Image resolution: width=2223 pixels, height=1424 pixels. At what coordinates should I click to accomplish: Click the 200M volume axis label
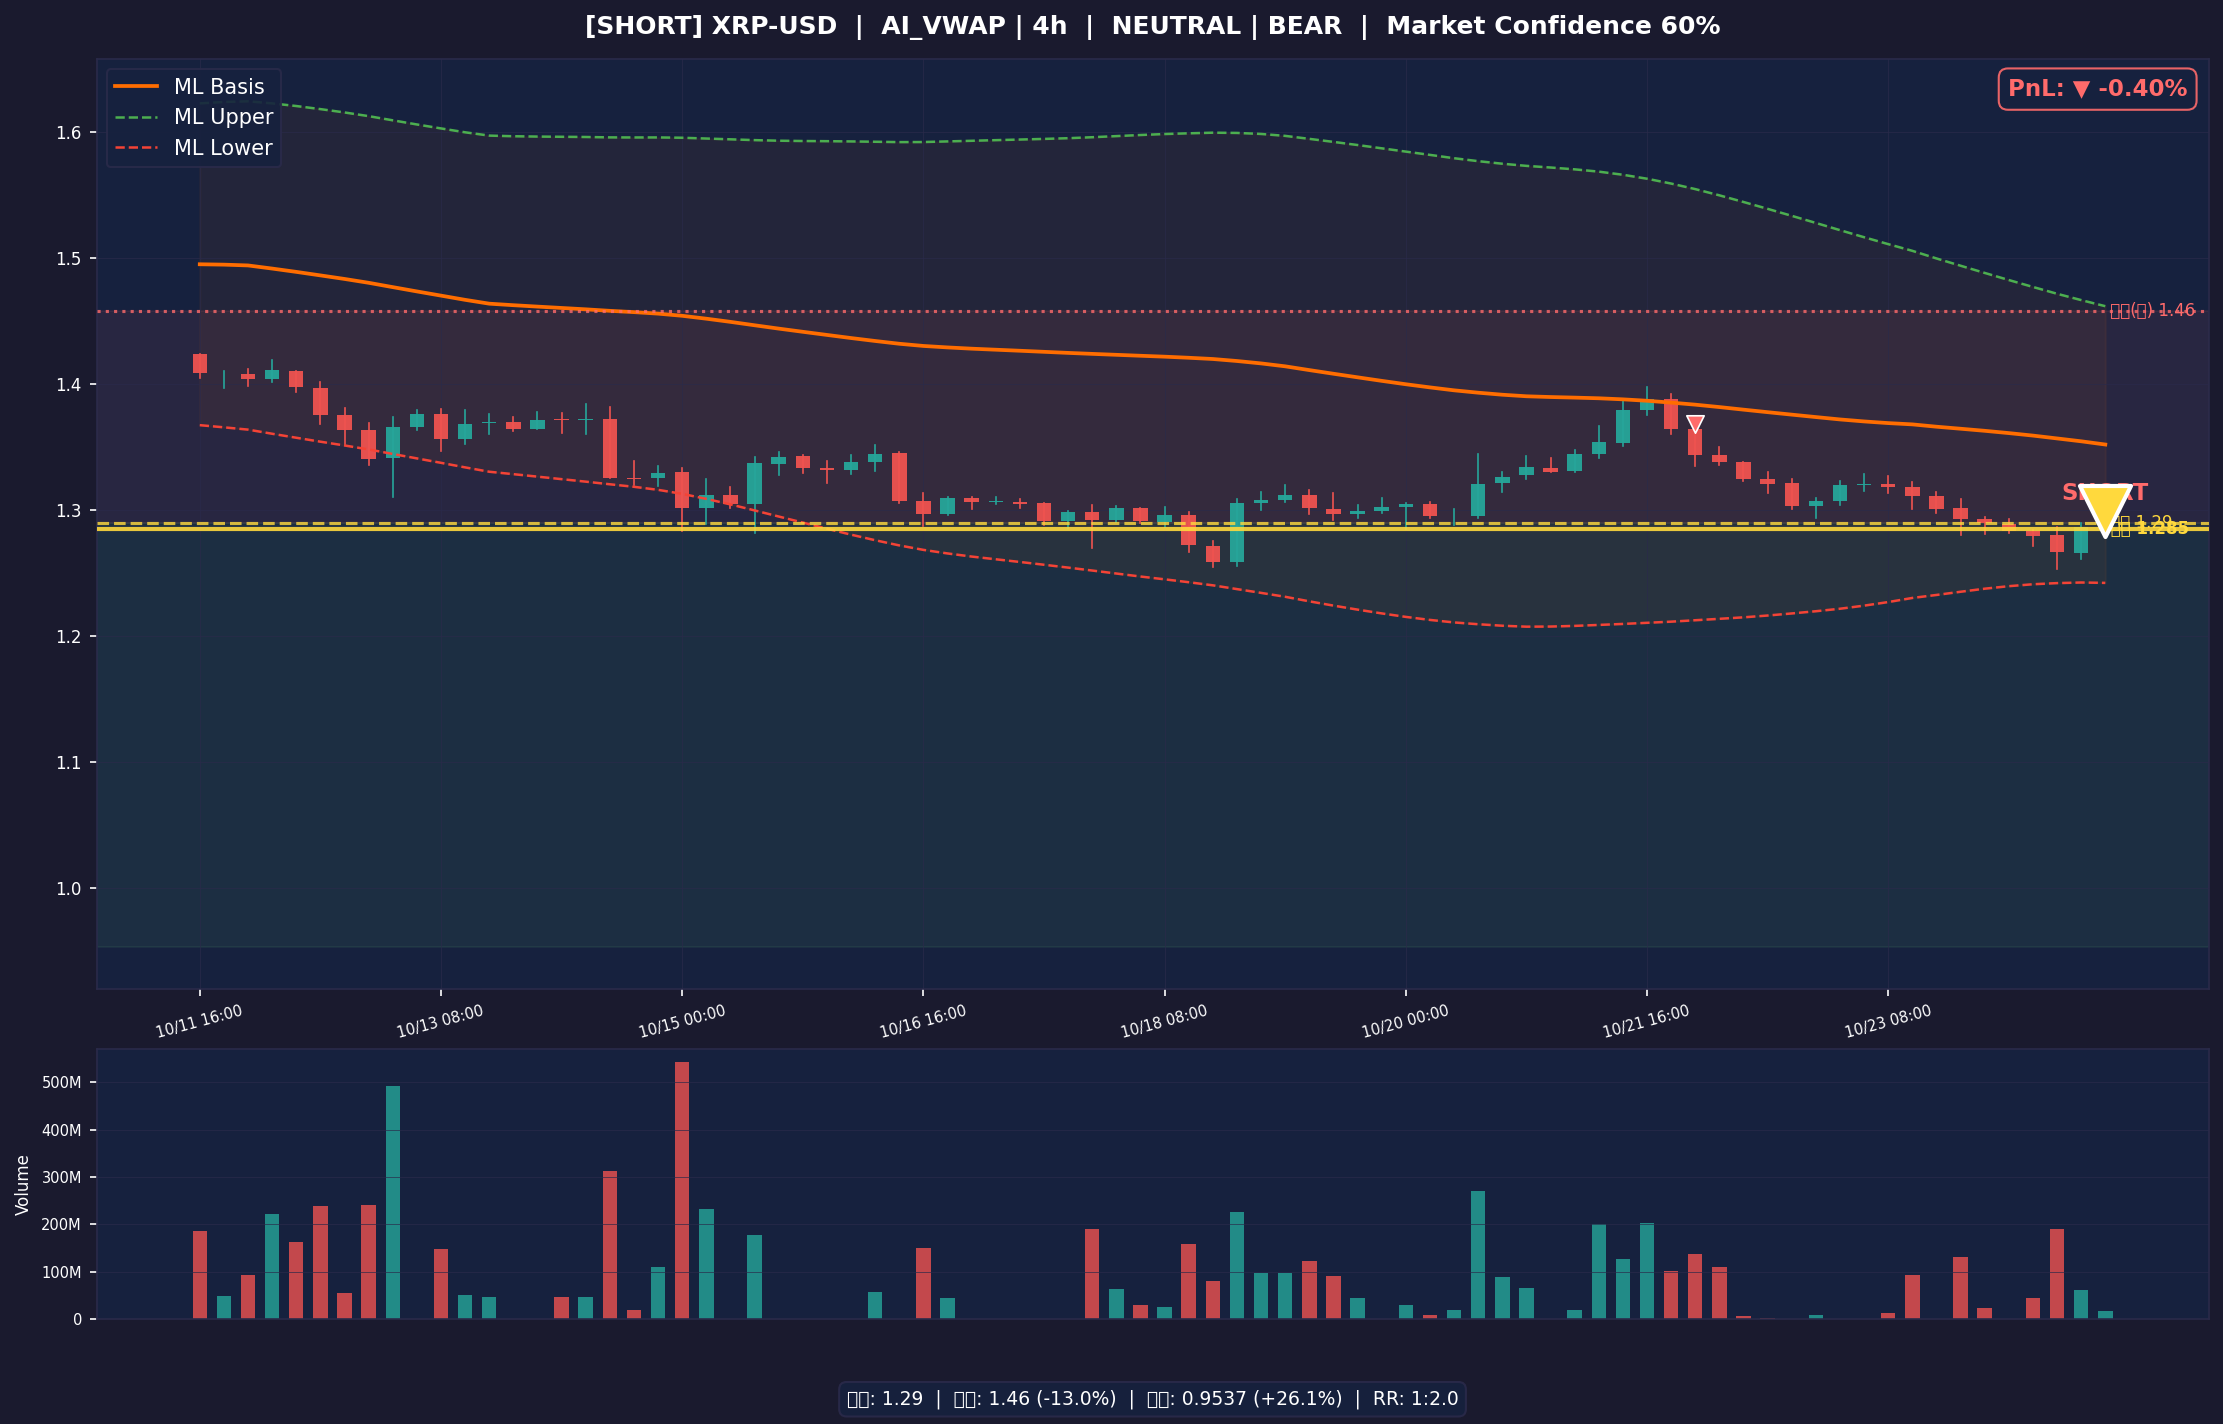[62, 1225]
